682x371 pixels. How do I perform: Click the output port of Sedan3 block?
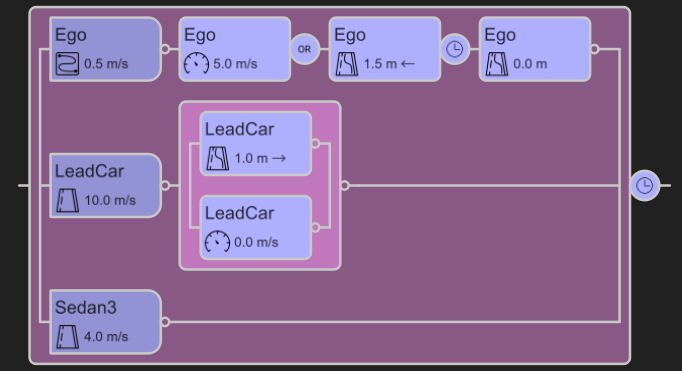[x=165, y=322]
